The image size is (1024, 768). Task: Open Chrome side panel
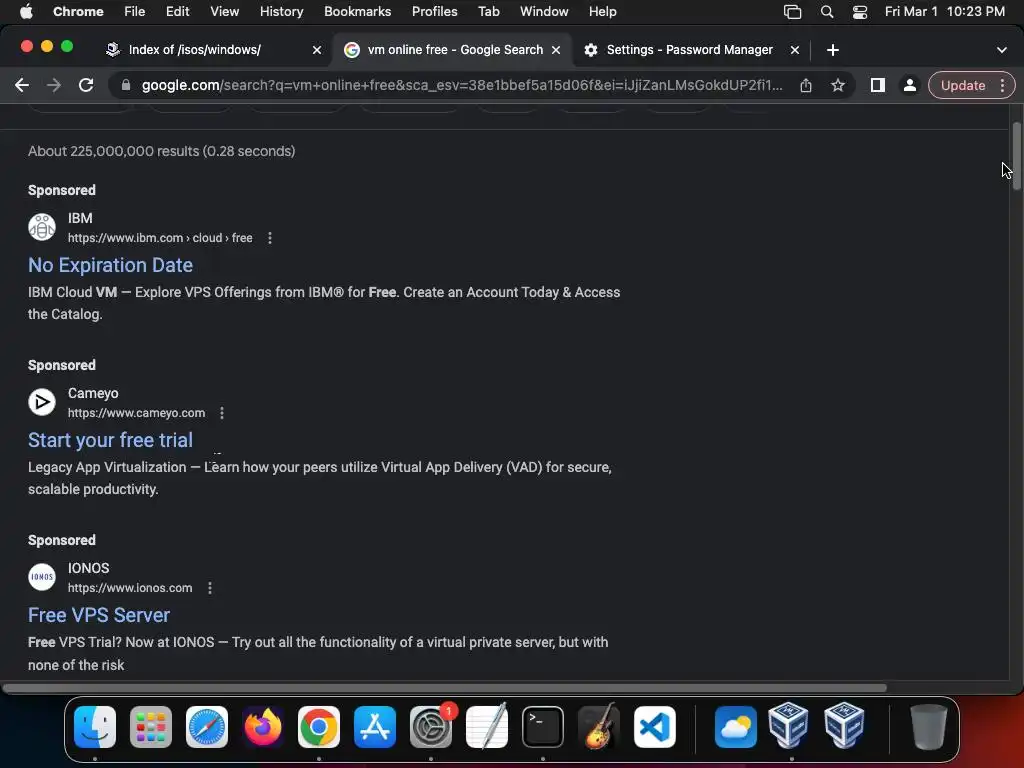878,85
